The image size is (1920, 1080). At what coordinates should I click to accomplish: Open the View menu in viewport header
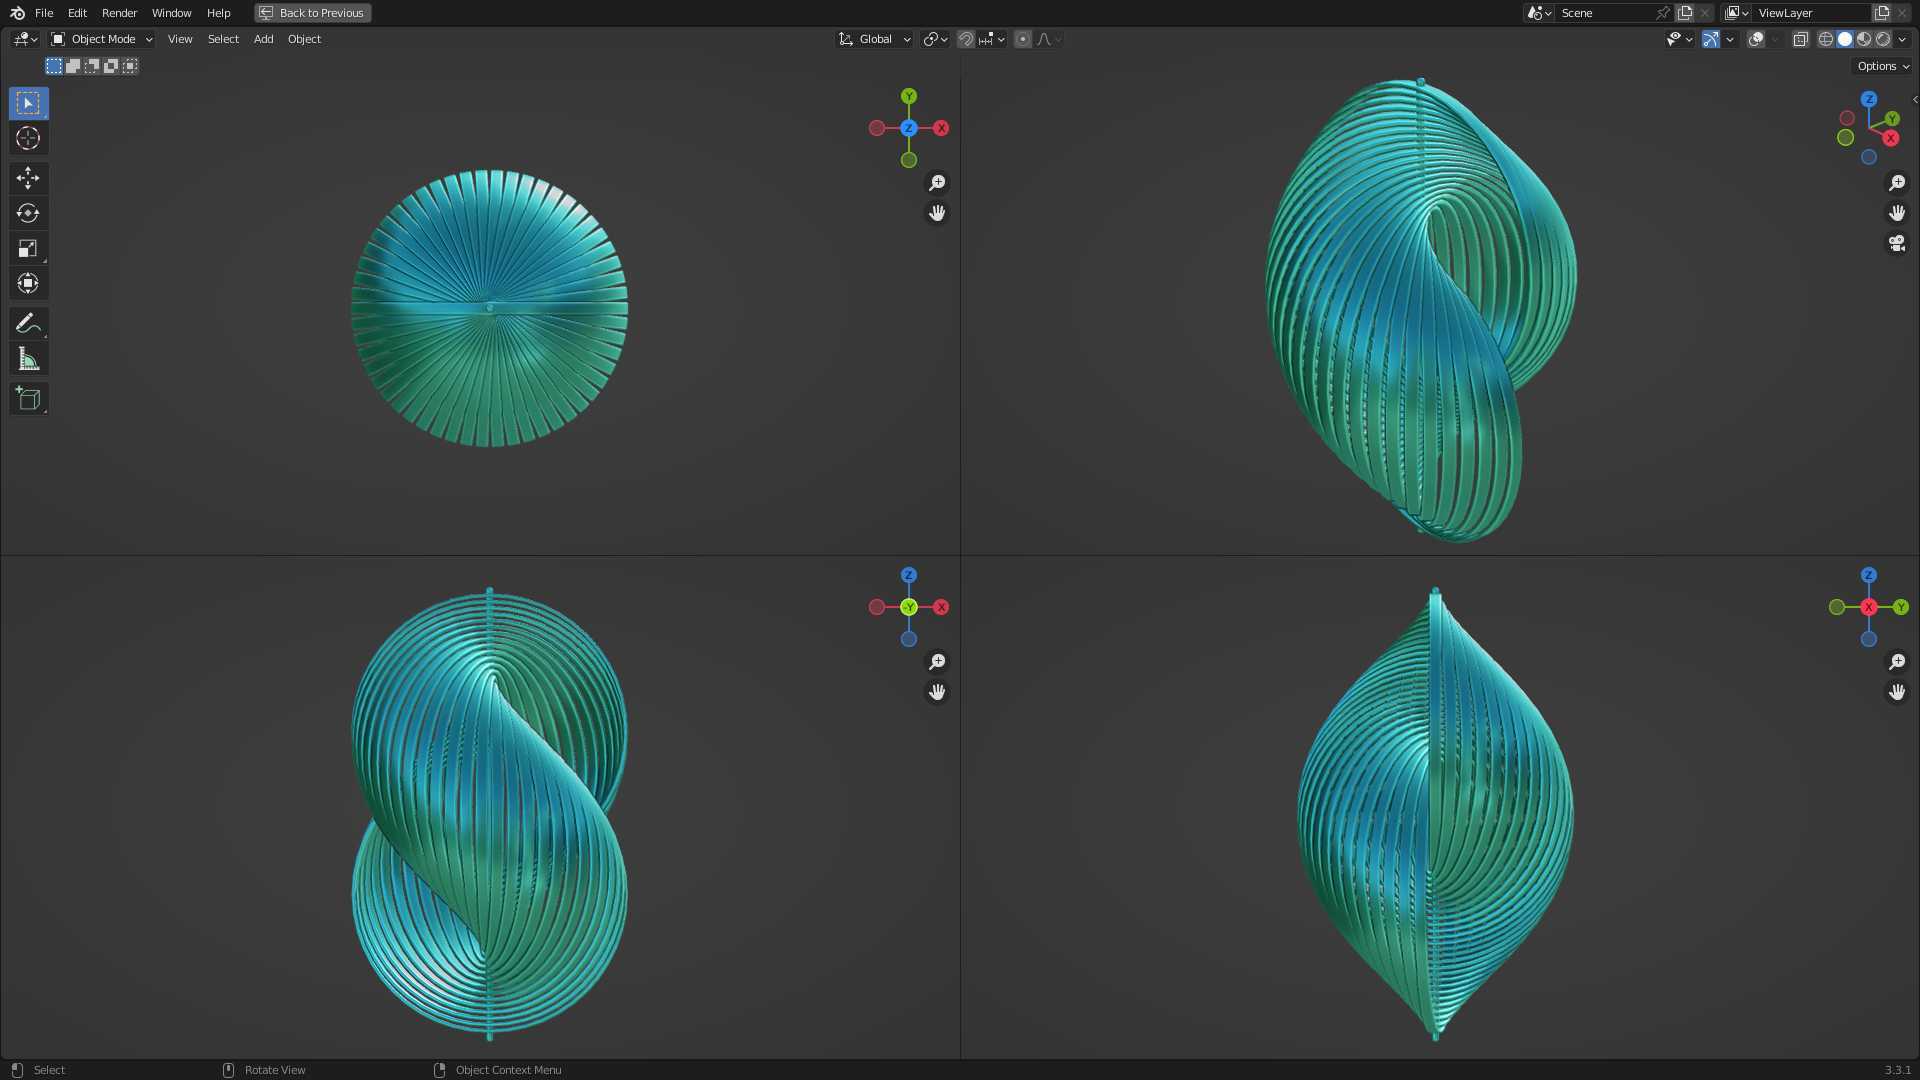tap(180, 39)
